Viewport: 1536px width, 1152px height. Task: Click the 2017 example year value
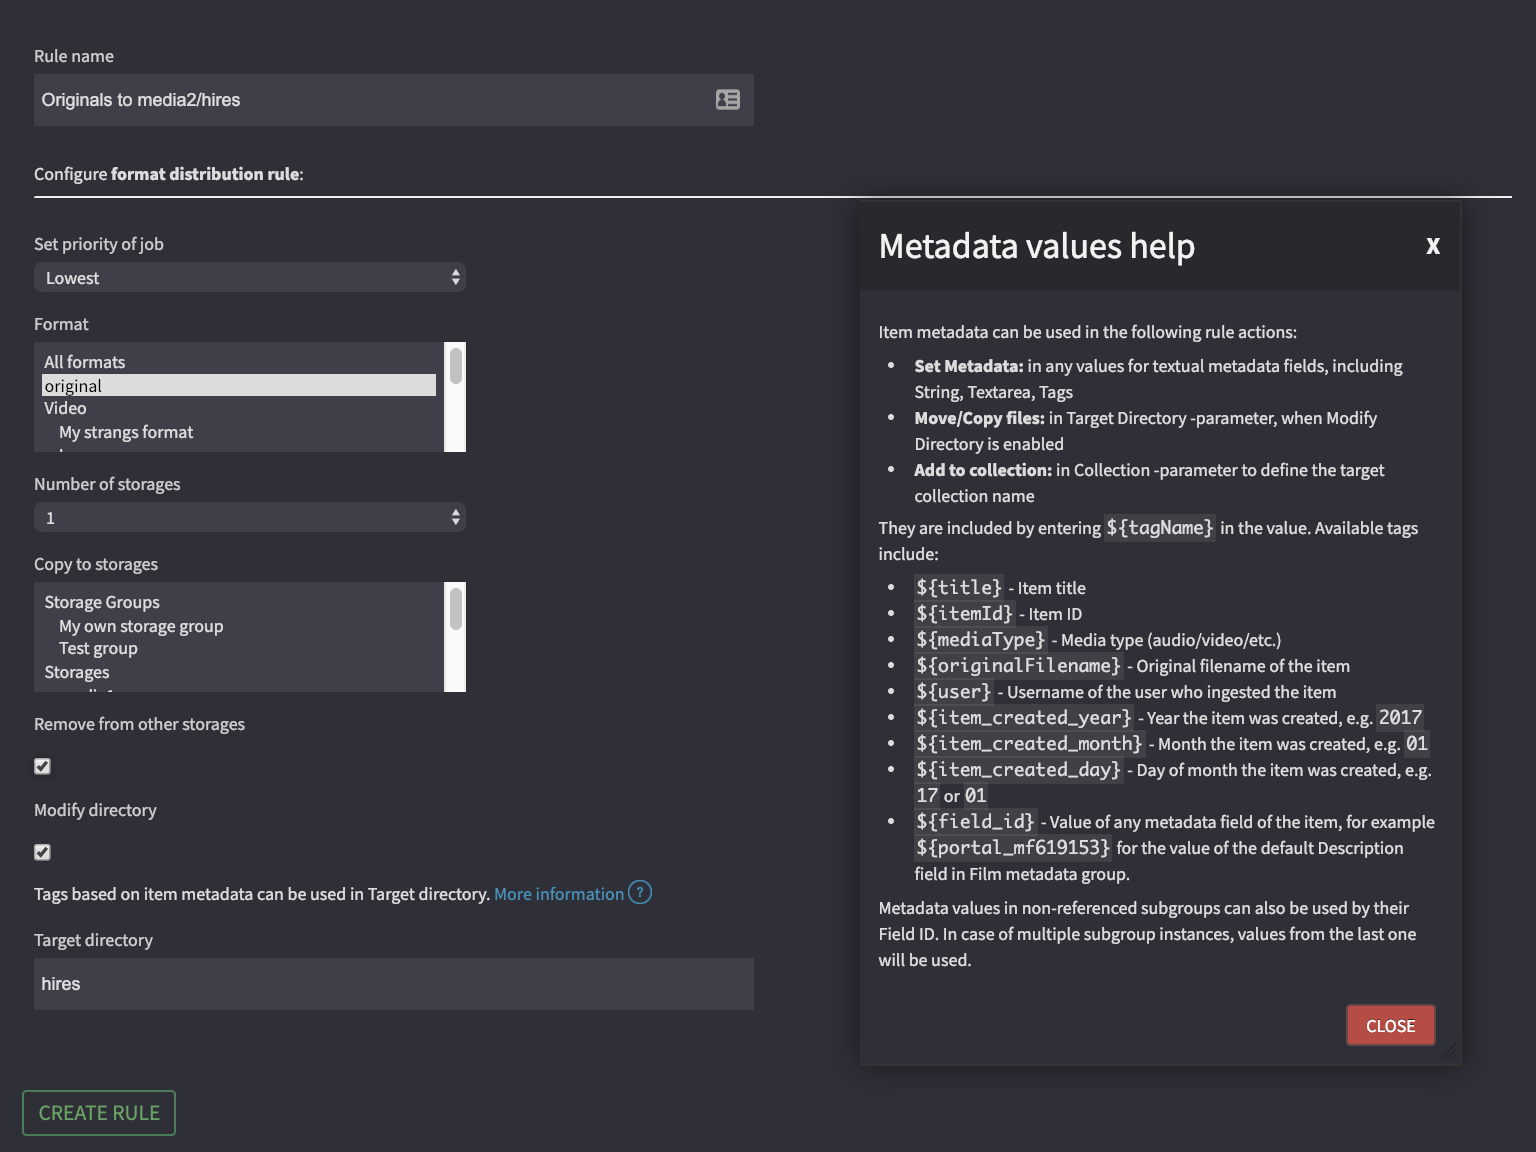click(x=1400, y=717)
